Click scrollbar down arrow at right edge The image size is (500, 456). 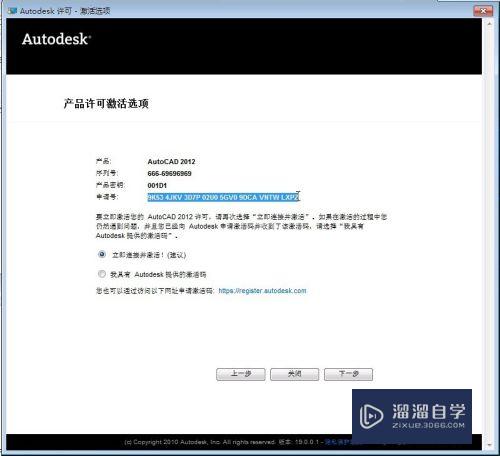click(490, 445)
